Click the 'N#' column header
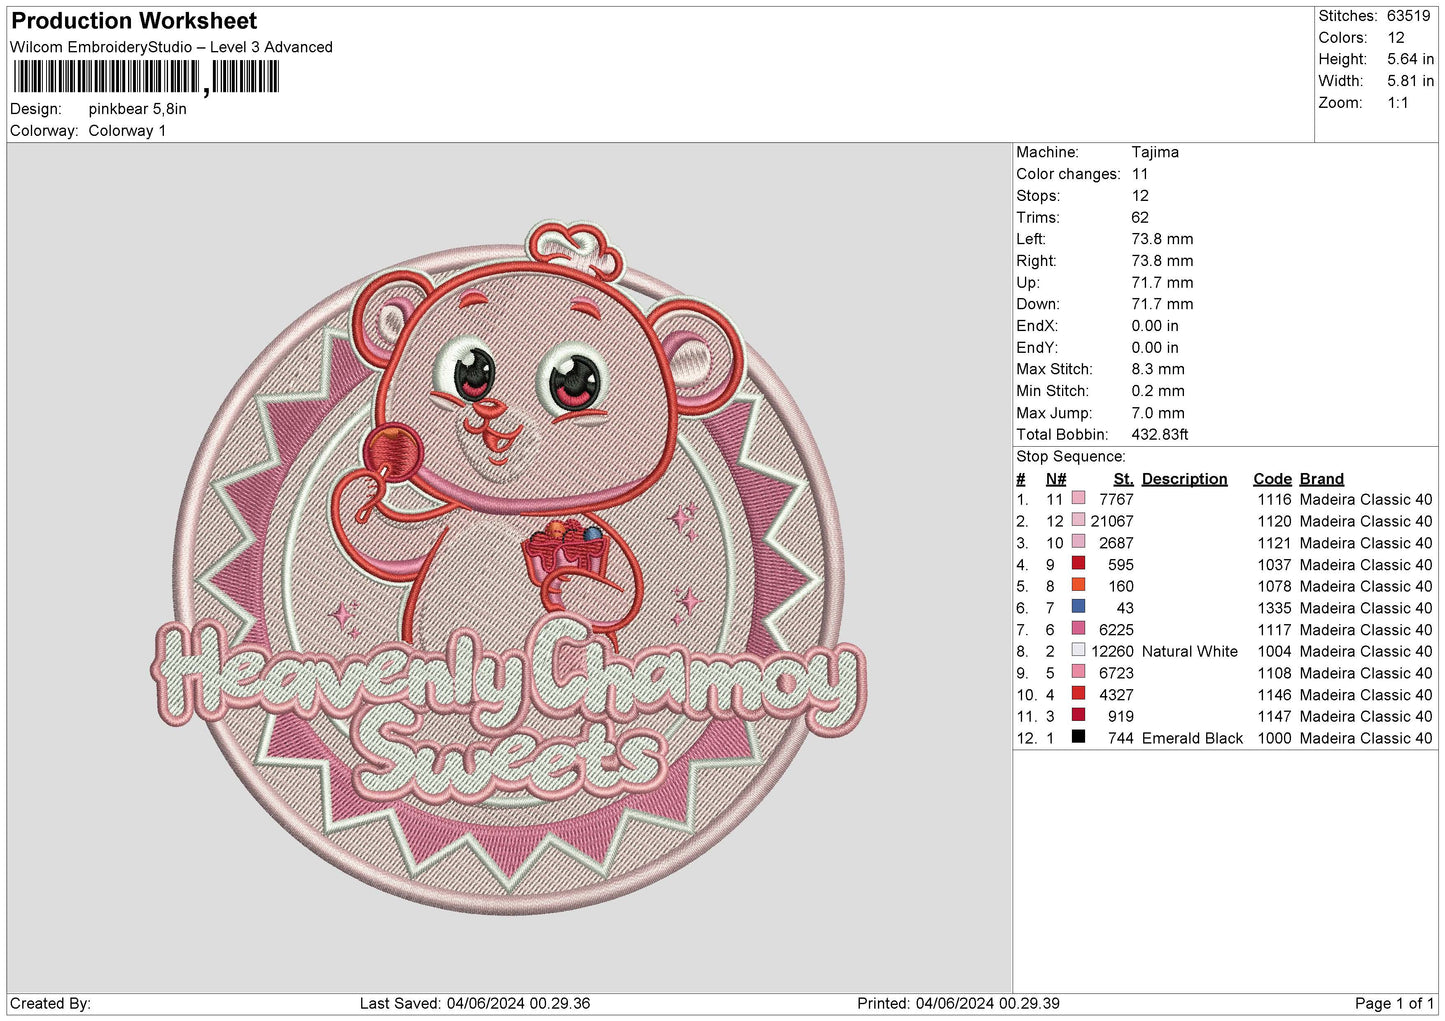This screenshot has width=1445, height=1021. [x=1055, y=479]
